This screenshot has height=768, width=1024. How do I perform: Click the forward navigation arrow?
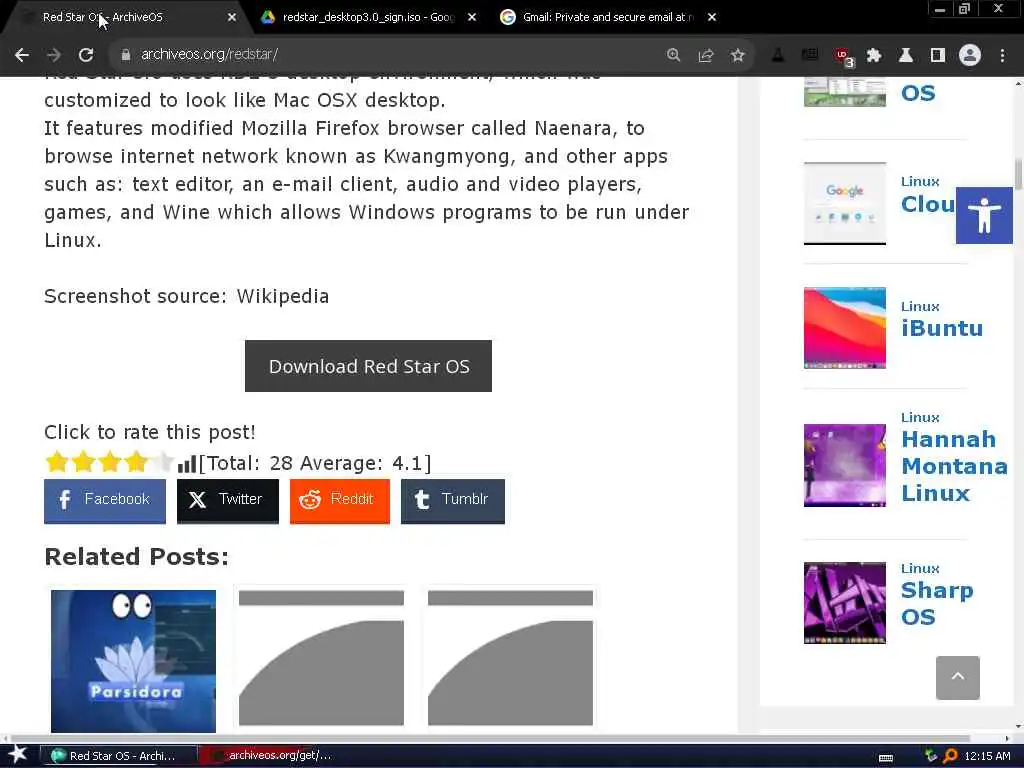click(54, 55)
